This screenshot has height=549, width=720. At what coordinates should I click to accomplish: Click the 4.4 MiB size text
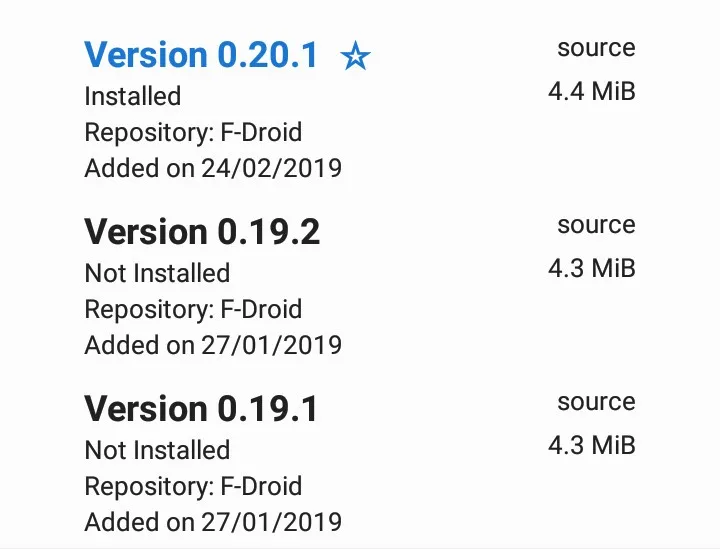pos(591,92)
